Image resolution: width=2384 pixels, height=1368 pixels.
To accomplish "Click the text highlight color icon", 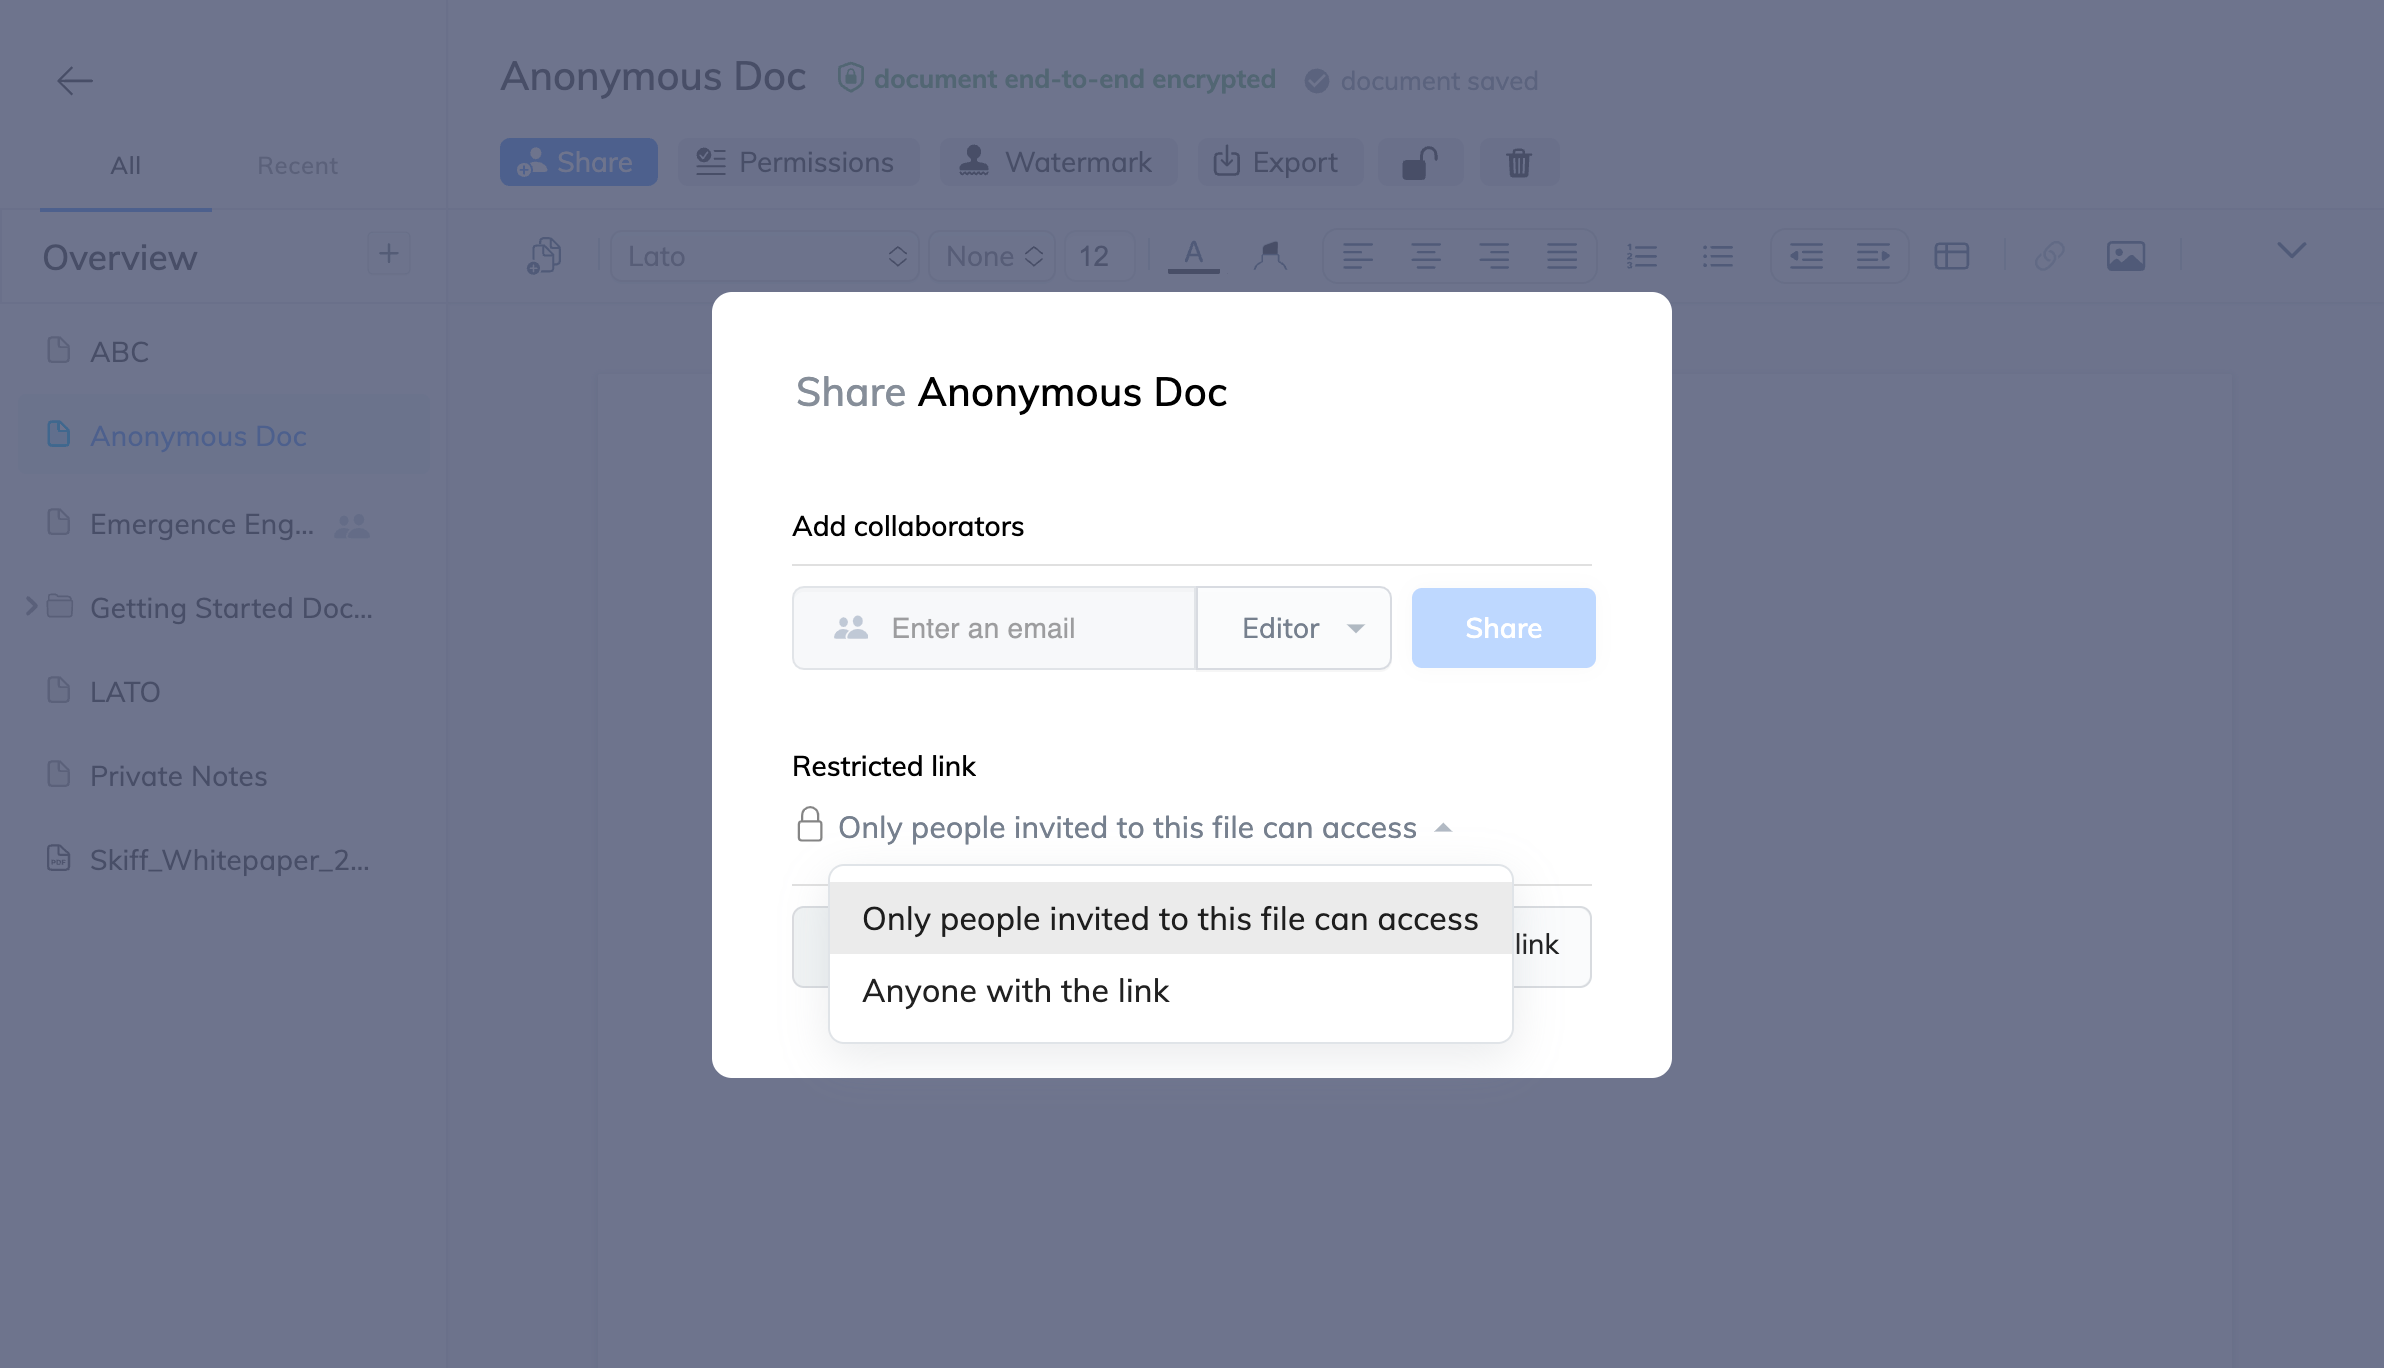I will [x=1269, y=256].
